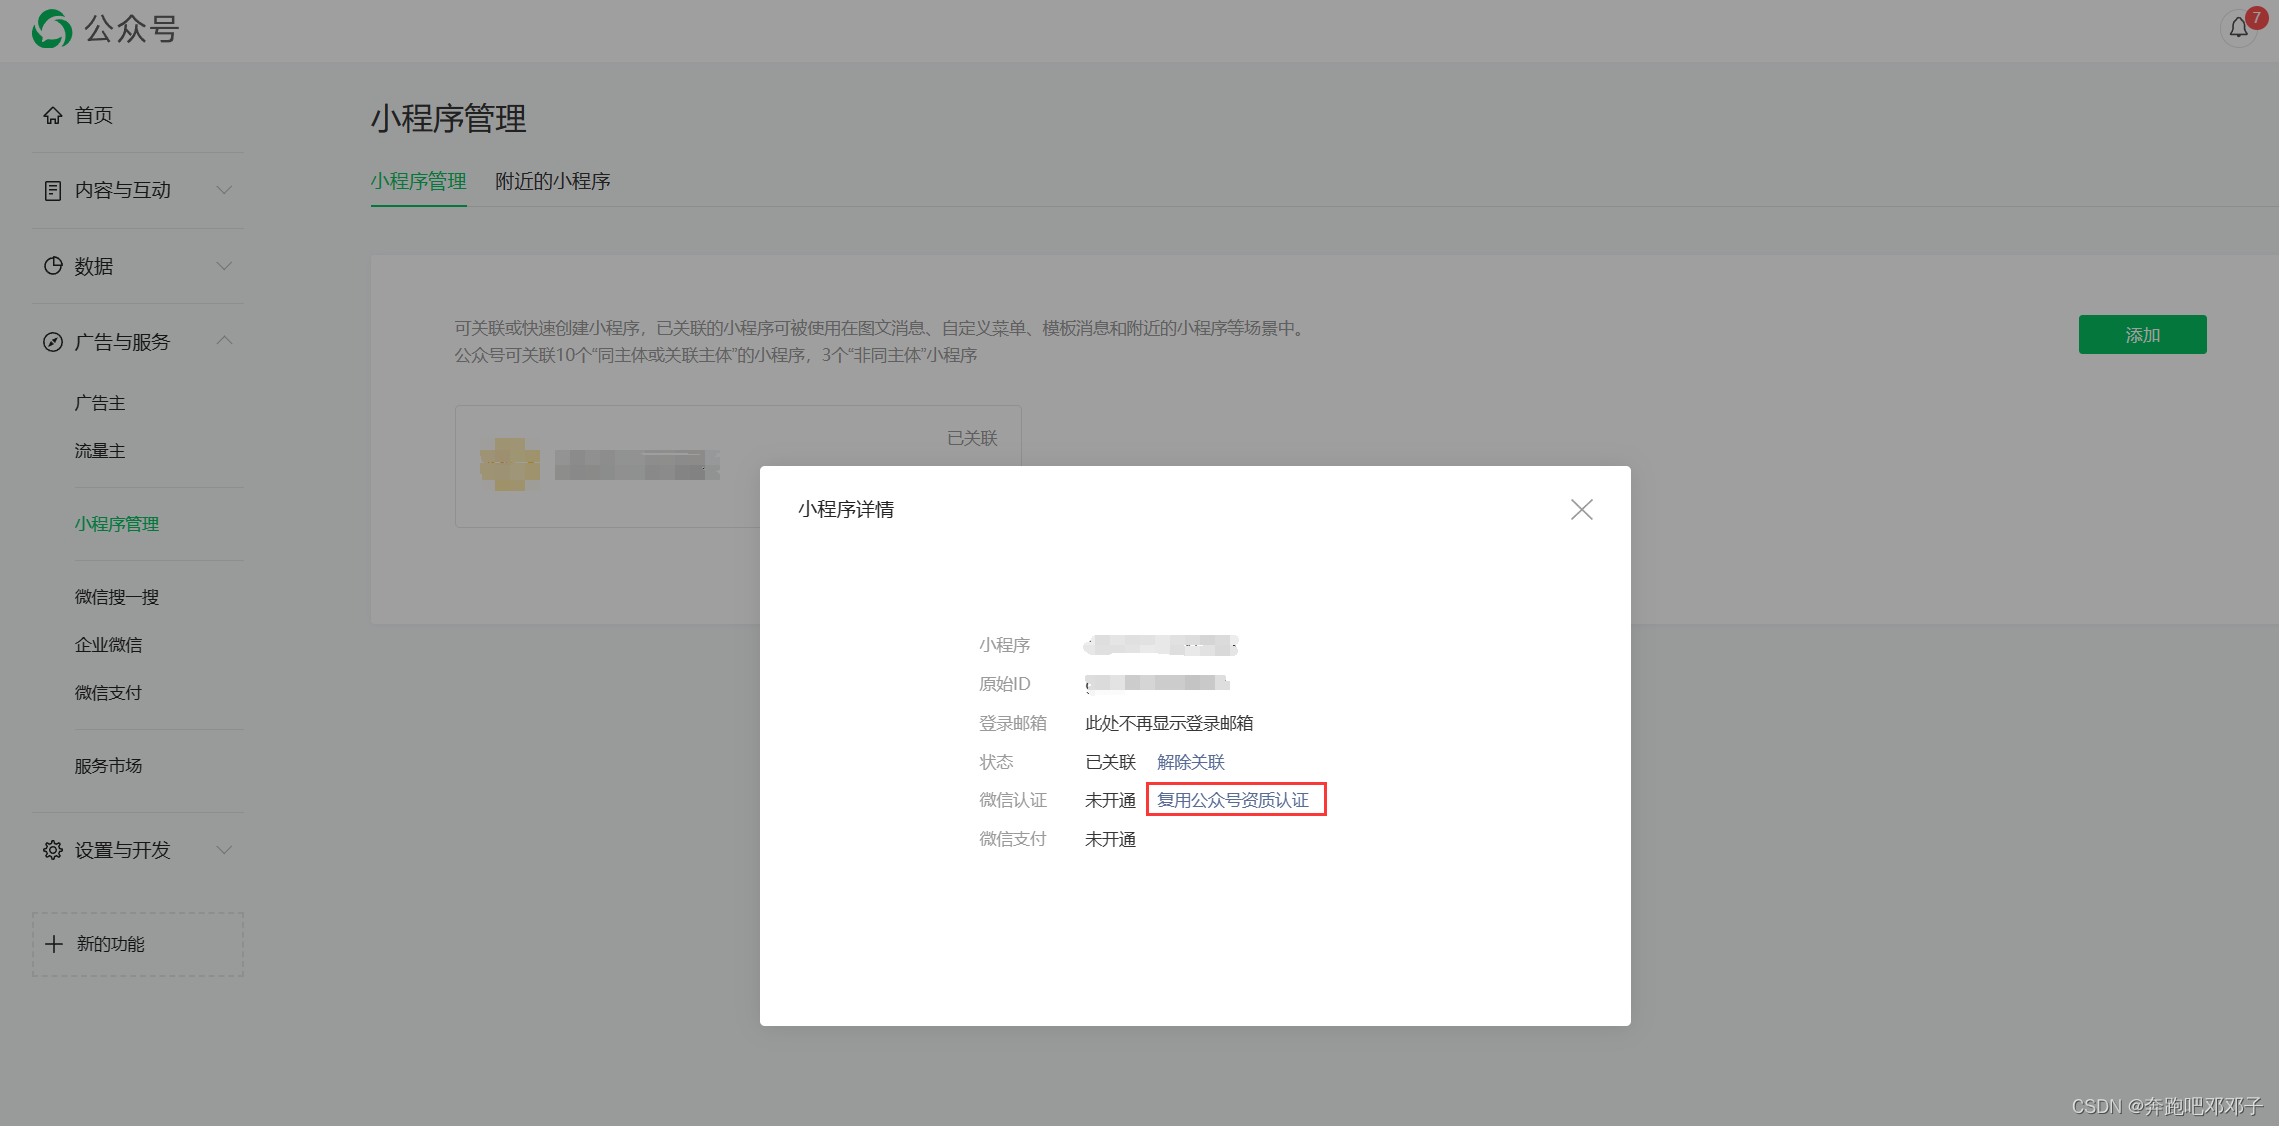Click the pie chart icon beside 数据

(x=53, y=266)
